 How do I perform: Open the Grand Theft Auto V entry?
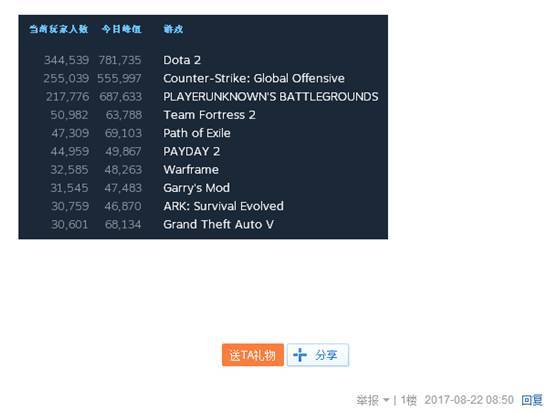(x=219, y=224)
